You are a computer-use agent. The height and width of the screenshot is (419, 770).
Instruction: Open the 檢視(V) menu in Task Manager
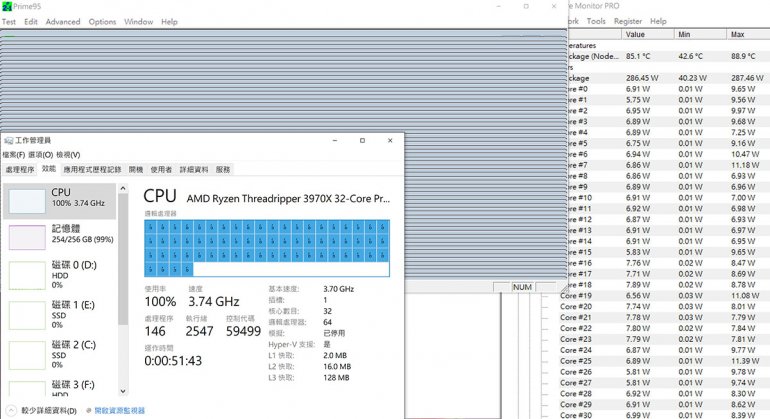click(x=68, y=155)
